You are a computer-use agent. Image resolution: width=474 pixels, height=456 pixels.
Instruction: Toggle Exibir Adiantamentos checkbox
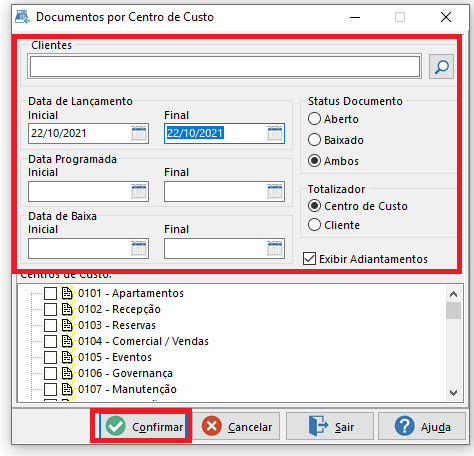309,259
